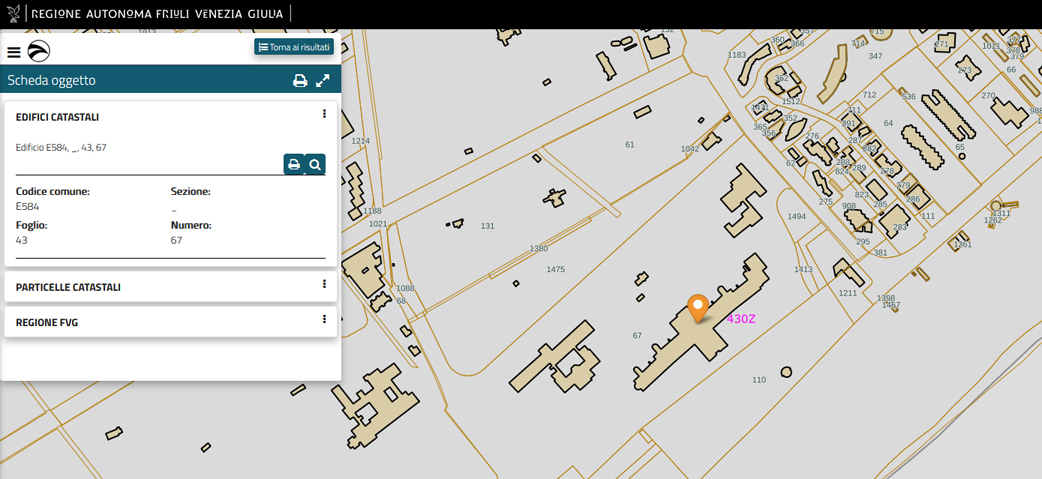Expand the Regione FVG section
The image size is (1042, 479).
(x=47, y=323)
